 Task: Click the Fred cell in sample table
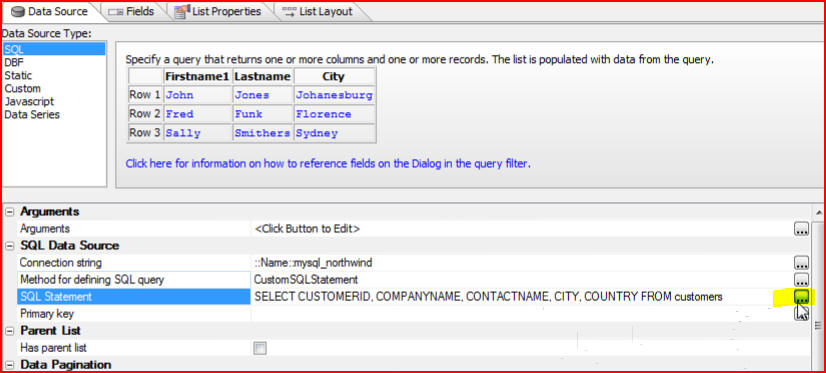[x=198, y=114]
